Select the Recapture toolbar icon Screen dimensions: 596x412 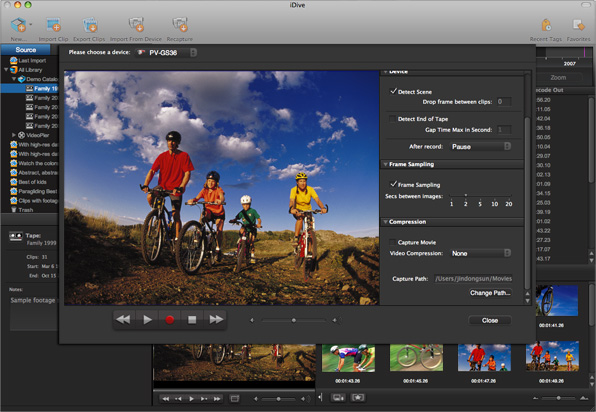(180, 25)
